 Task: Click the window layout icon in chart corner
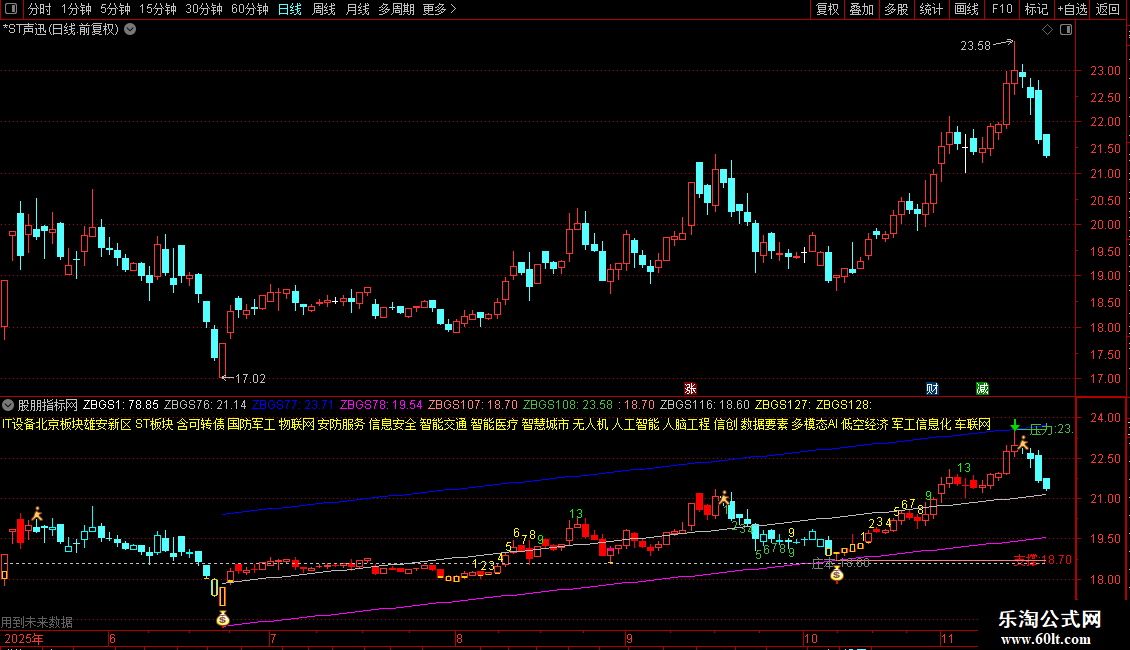point(1066,30)
